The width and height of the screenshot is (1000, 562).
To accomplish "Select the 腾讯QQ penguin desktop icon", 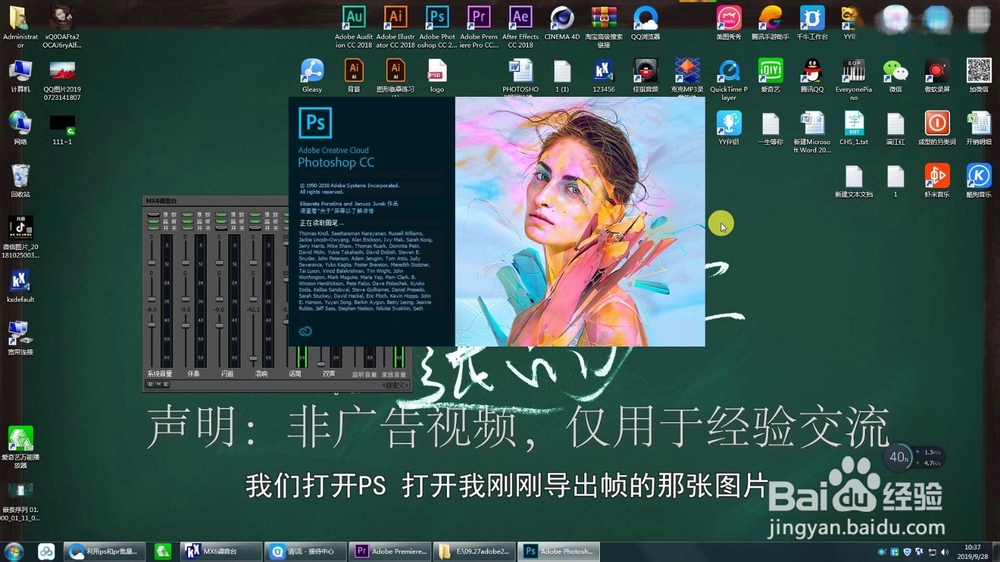I will pyautogui.click(x=812, y=75).
